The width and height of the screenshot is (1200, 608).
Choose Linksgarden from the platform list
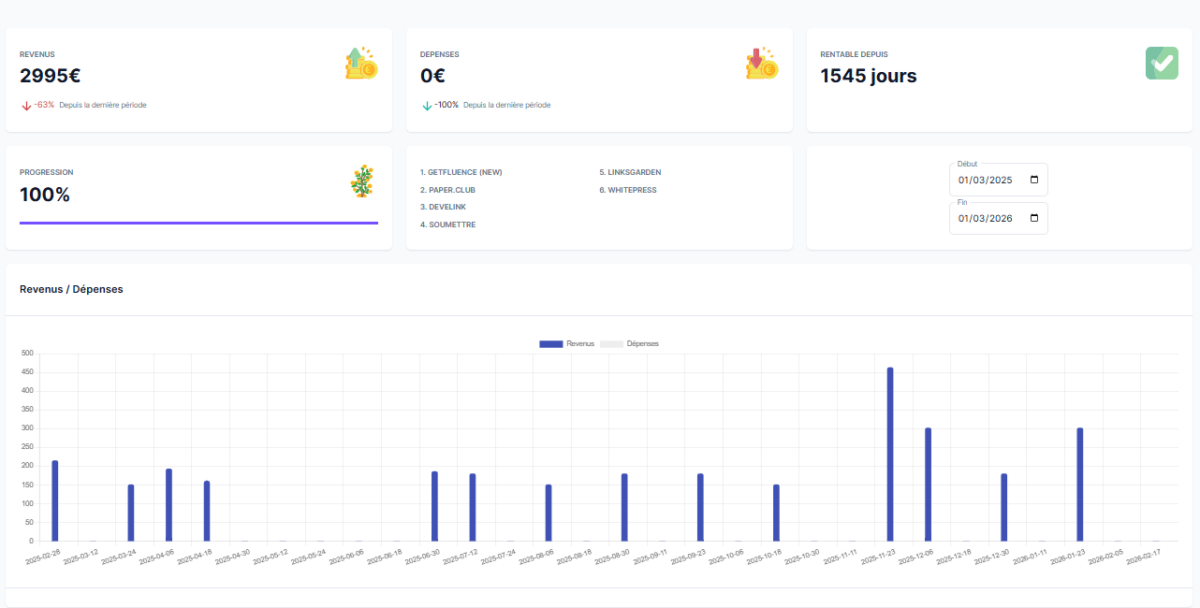(630, 172)
